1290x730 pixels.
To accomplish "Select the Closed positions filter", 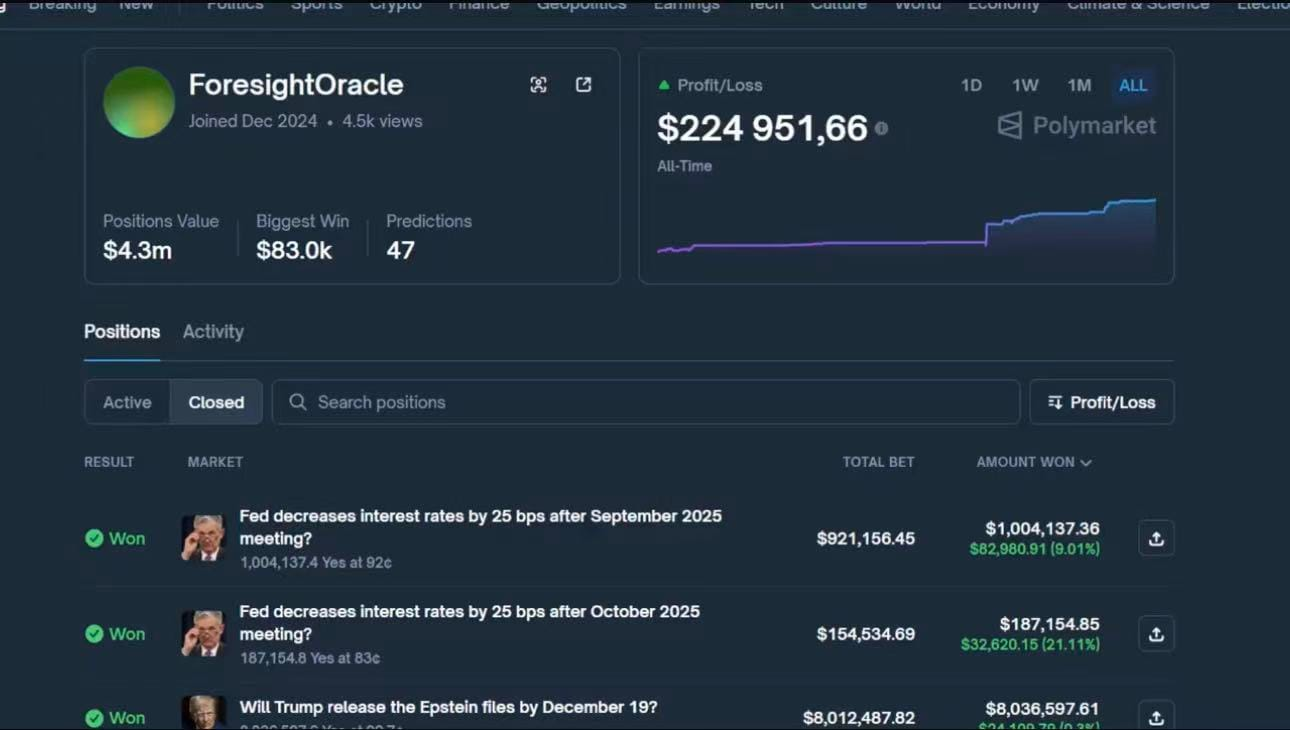I will [216, 402].
